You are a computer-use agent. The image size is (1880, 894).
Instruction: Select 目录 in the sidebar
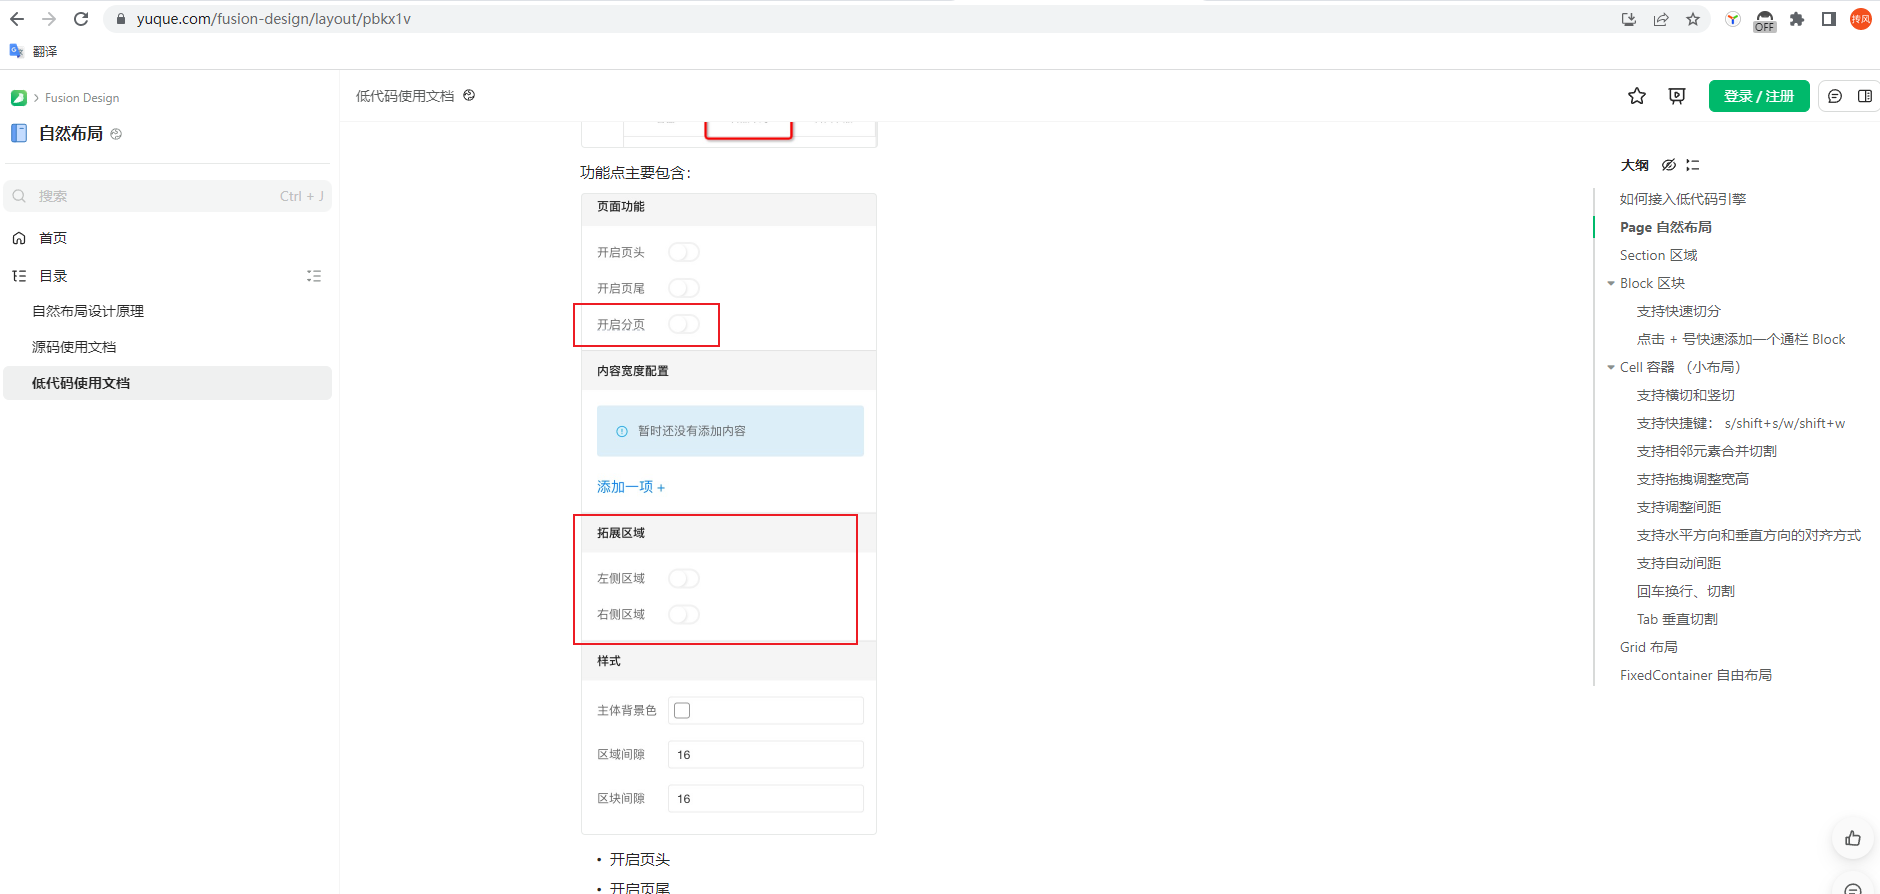click(53, 276)
